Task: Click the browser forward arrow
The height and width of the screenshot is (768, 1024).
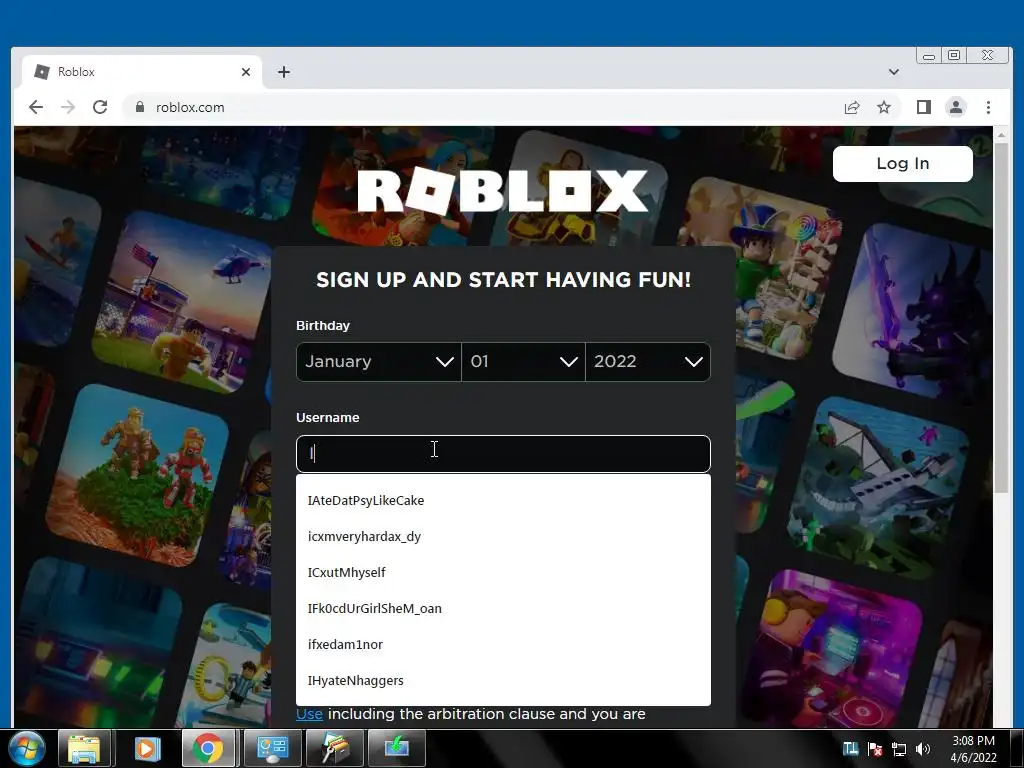Action: coord(68,107)
